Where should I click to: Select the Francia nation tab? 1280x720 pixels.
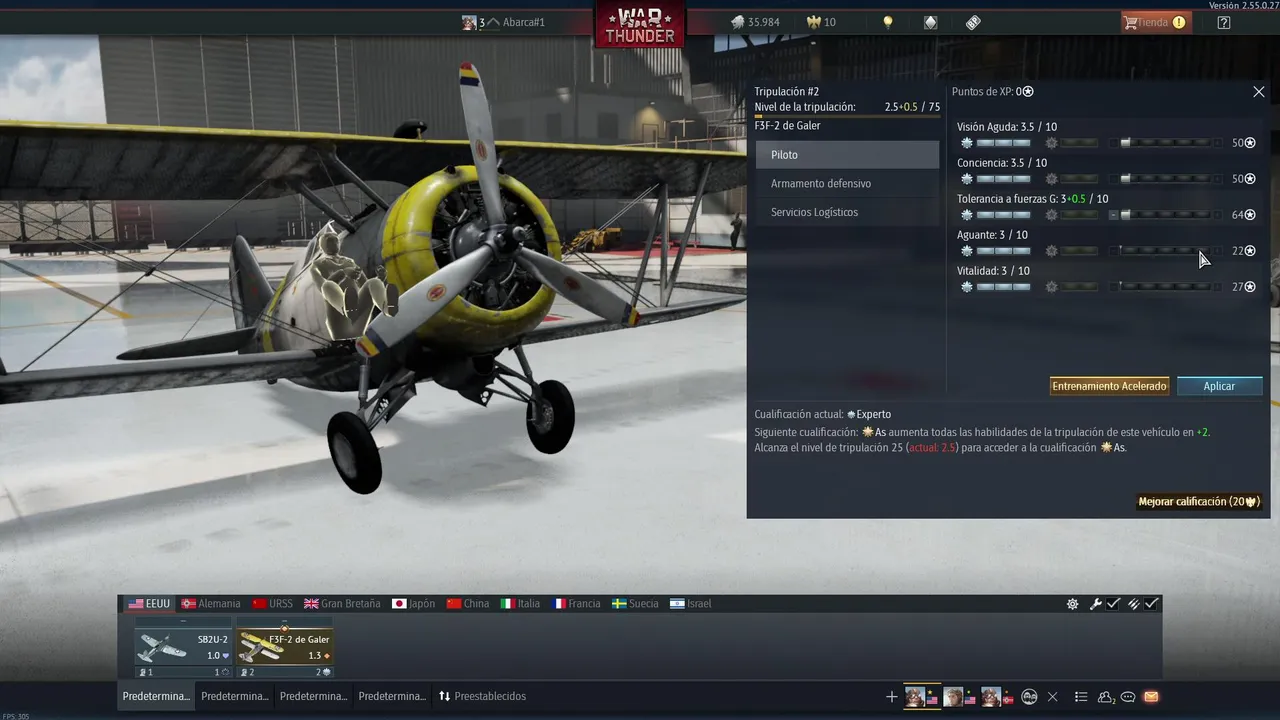click(577, 604)
